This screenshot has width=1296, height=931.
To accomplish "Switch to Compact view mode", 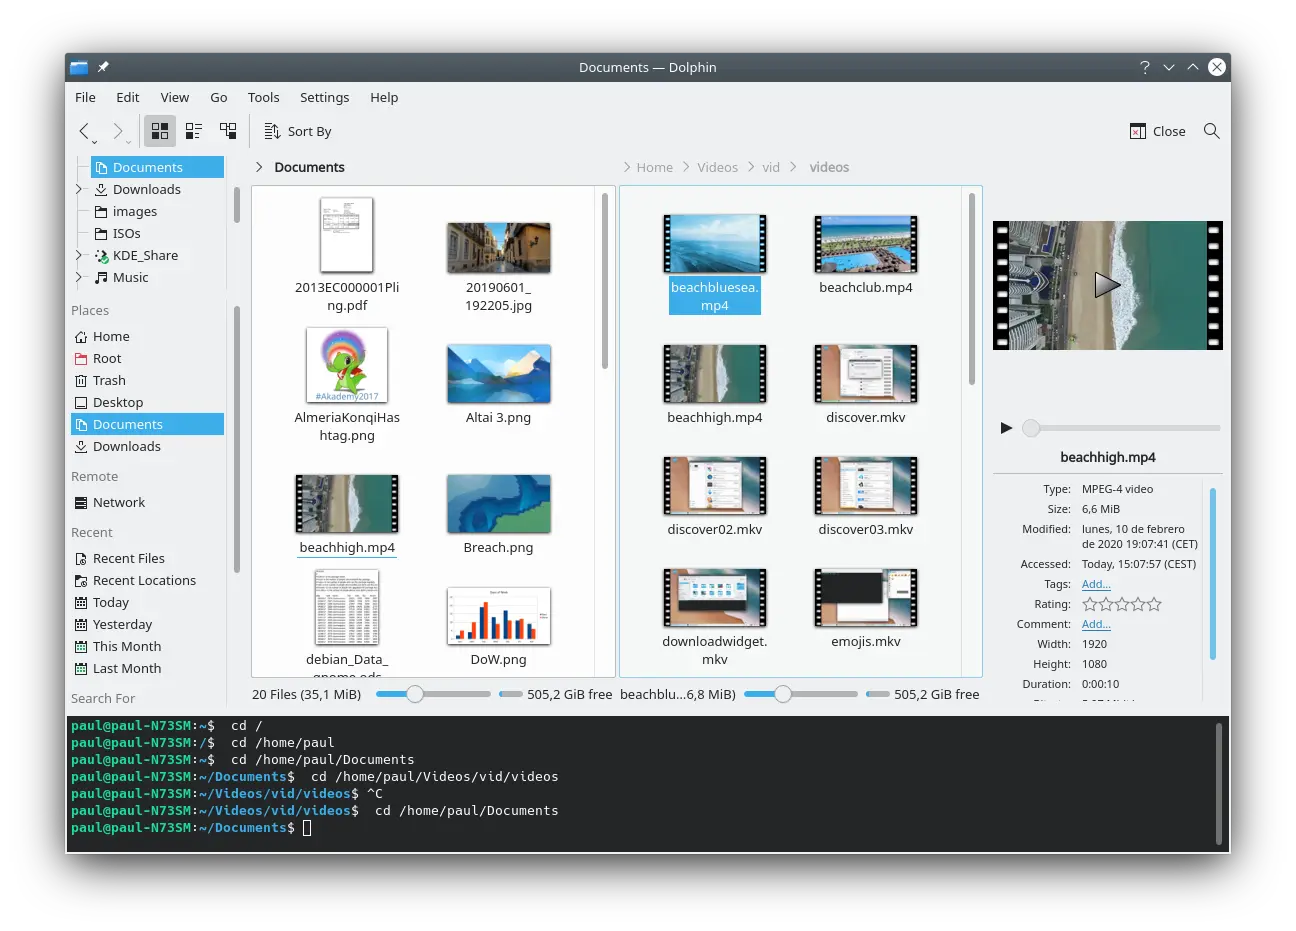I will tap(194, 131).
